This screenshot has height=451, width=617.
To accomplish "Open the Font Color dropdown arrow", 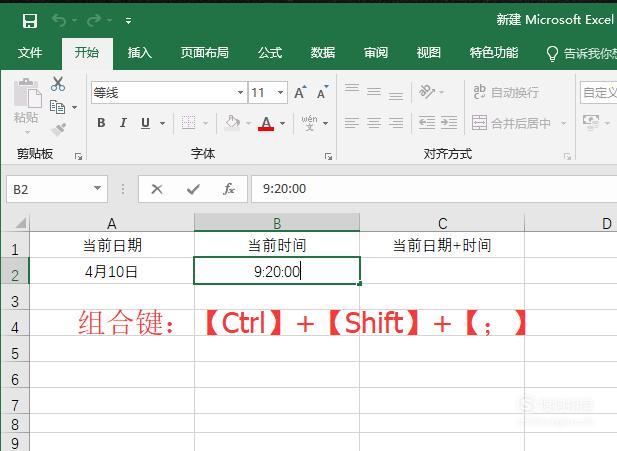I will pyautogui.click(x=283, y=123).
